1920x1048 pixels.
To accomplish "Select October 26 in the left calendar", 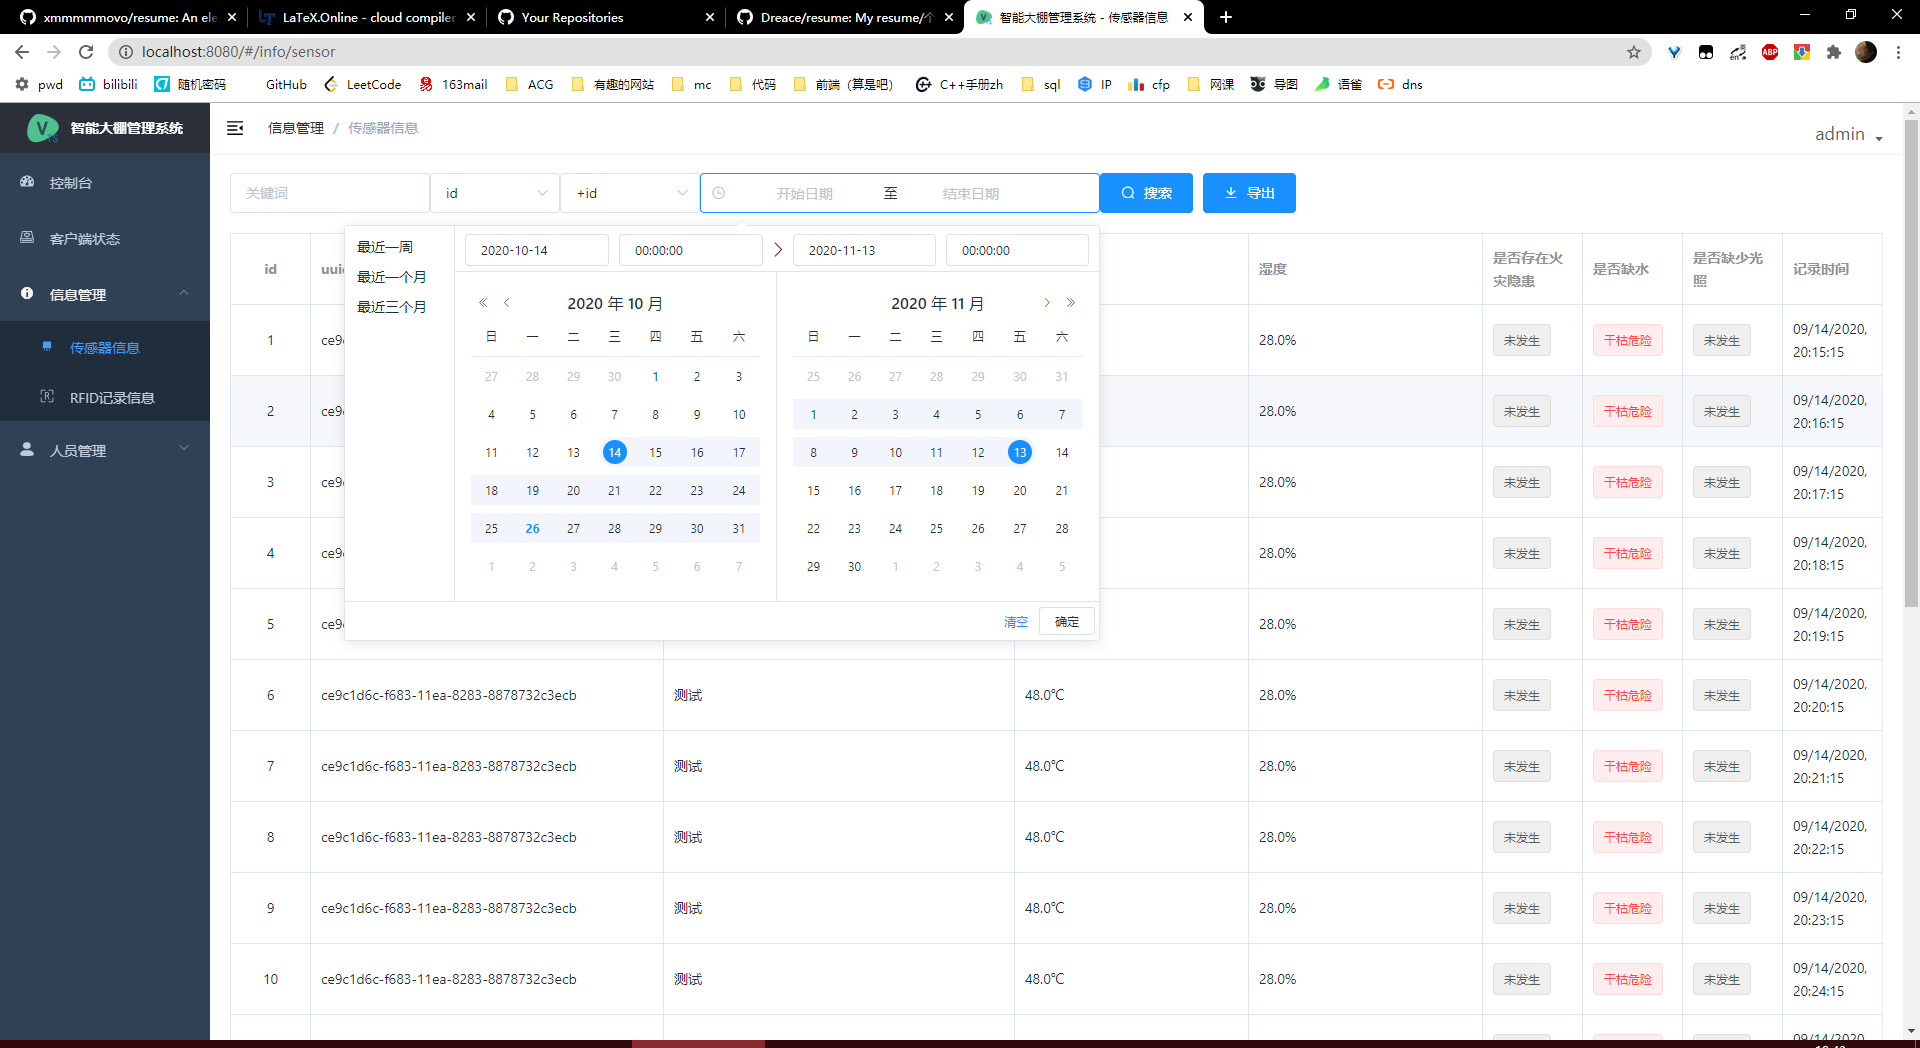I will pos(532,529).
